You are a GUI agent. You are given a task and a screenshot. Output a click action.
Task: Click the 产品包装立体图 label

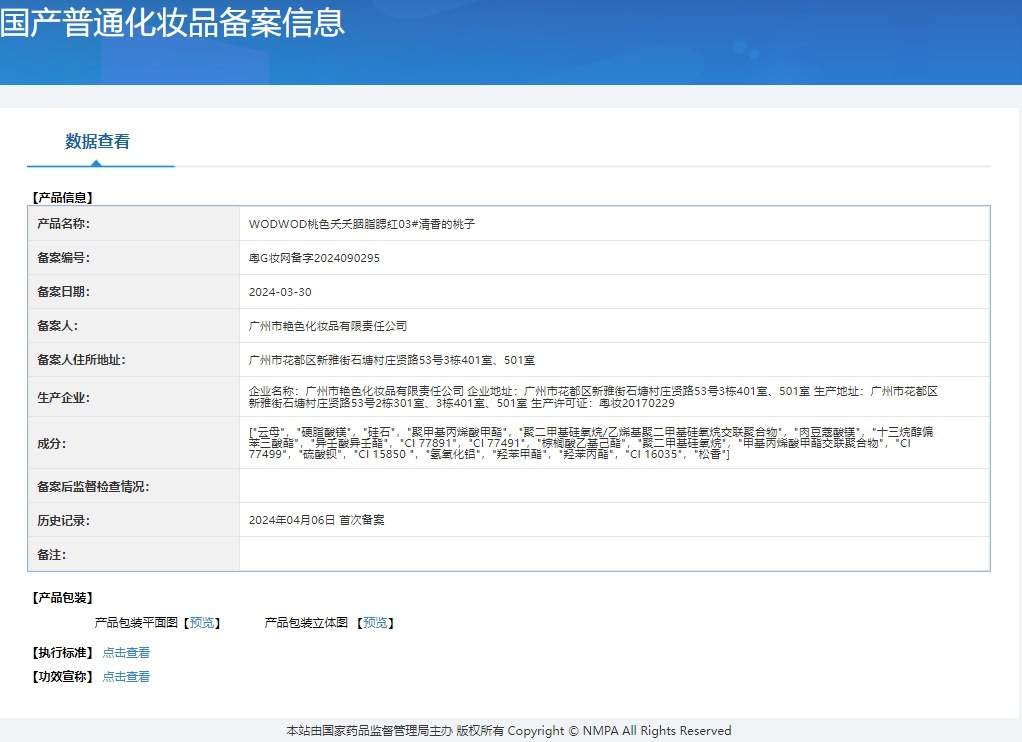tap(306, 623)
